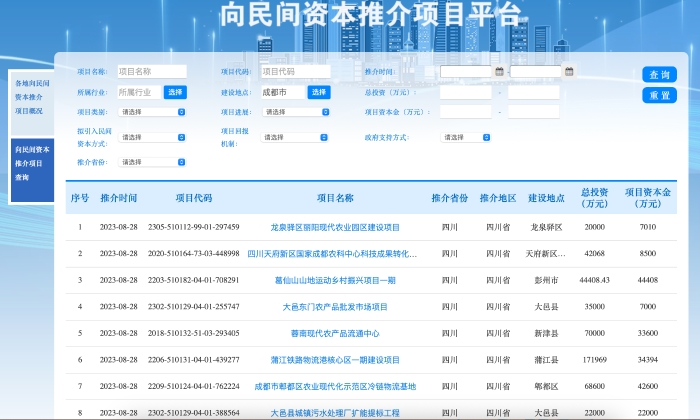The height and width of the screenshot is (420, 700).
Task: Open the end date calendar picker
Action: tap(569, 72)
